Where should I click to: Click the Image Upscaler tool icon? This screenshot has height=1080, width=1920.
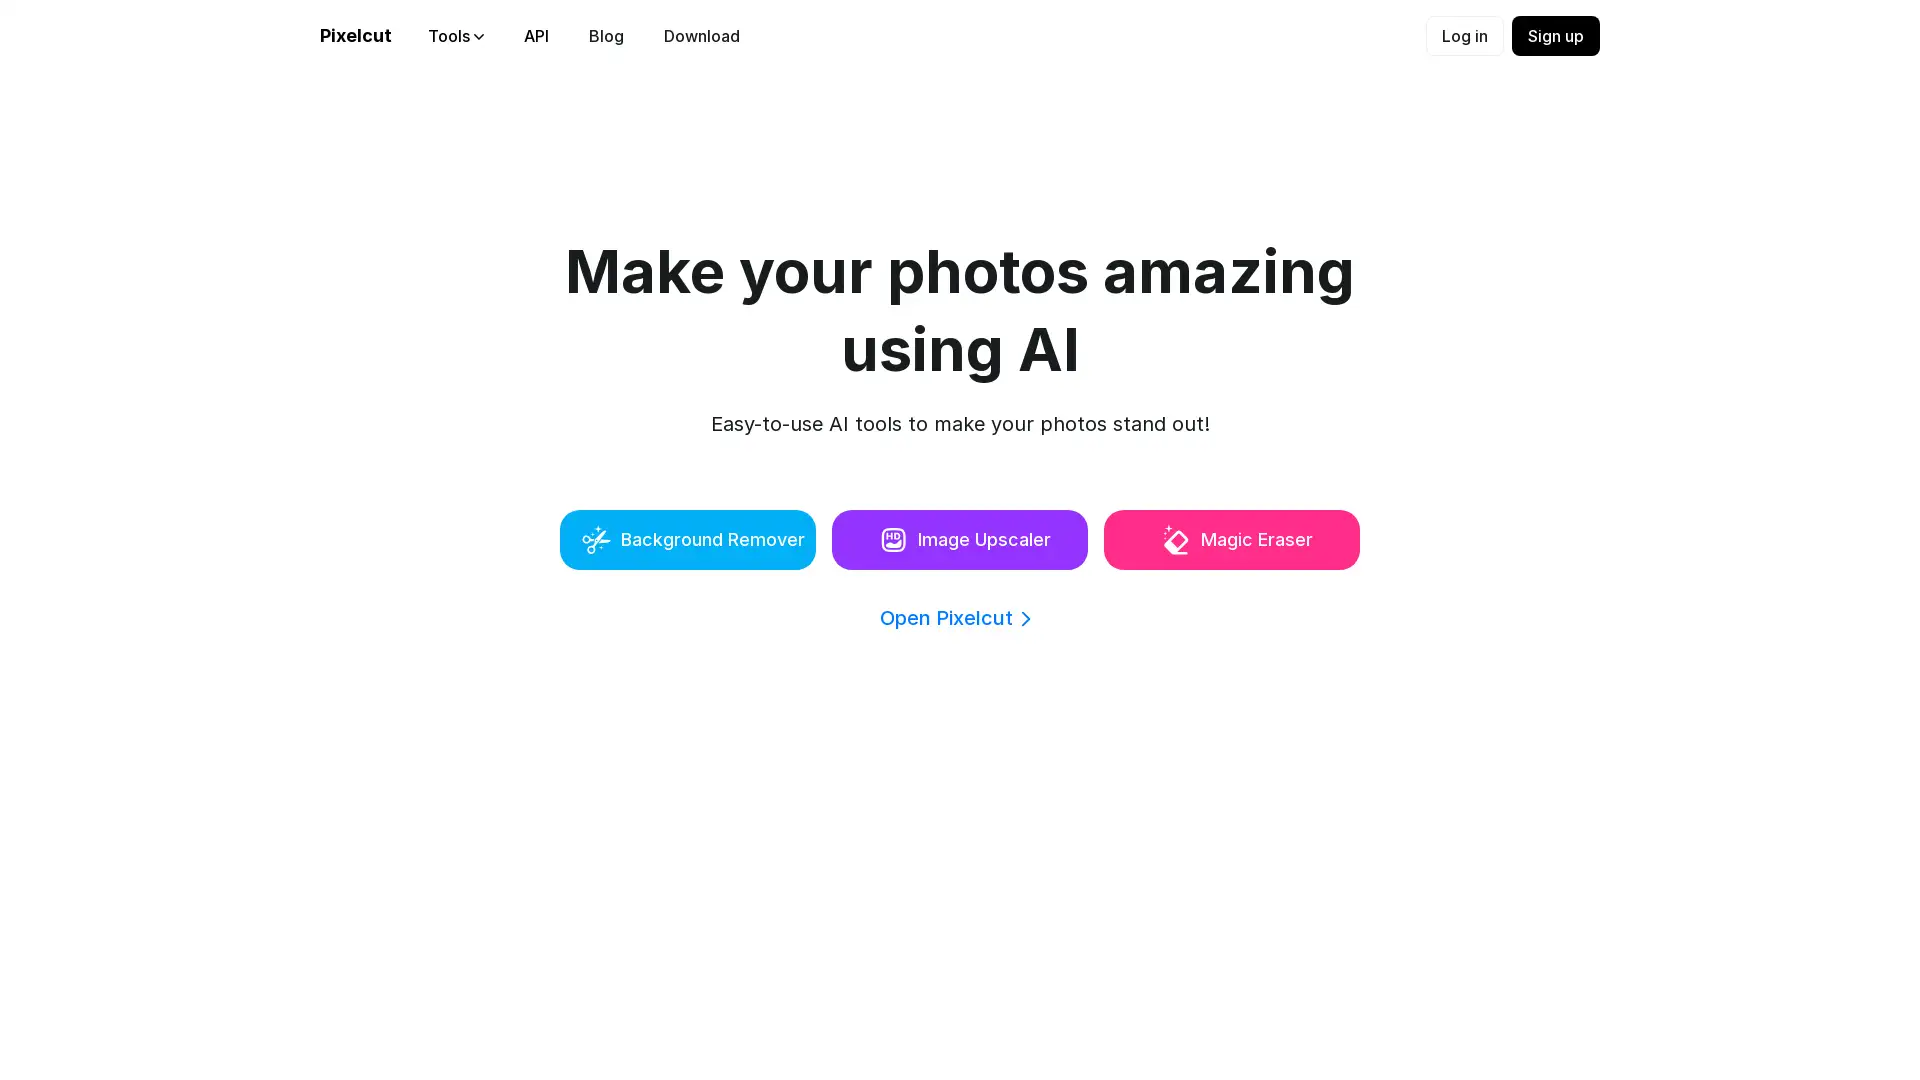tap(894, 541)
